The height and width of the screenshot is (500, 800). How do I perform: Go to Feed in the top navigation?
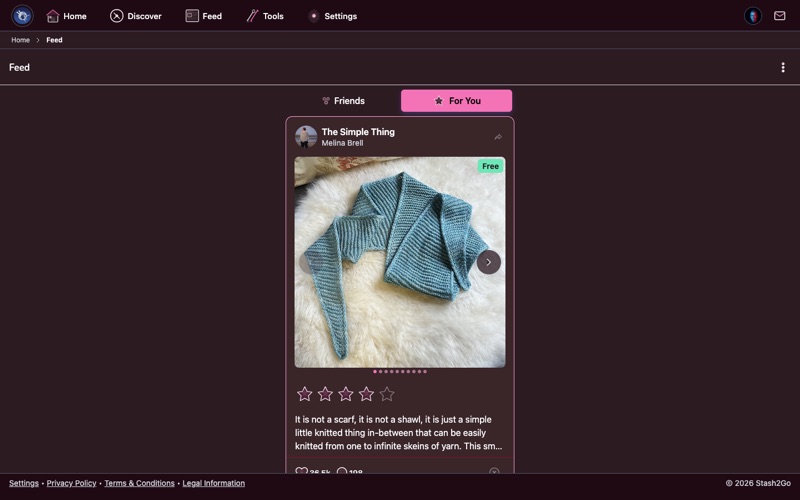pyautogui.click(x=204, y=16)
